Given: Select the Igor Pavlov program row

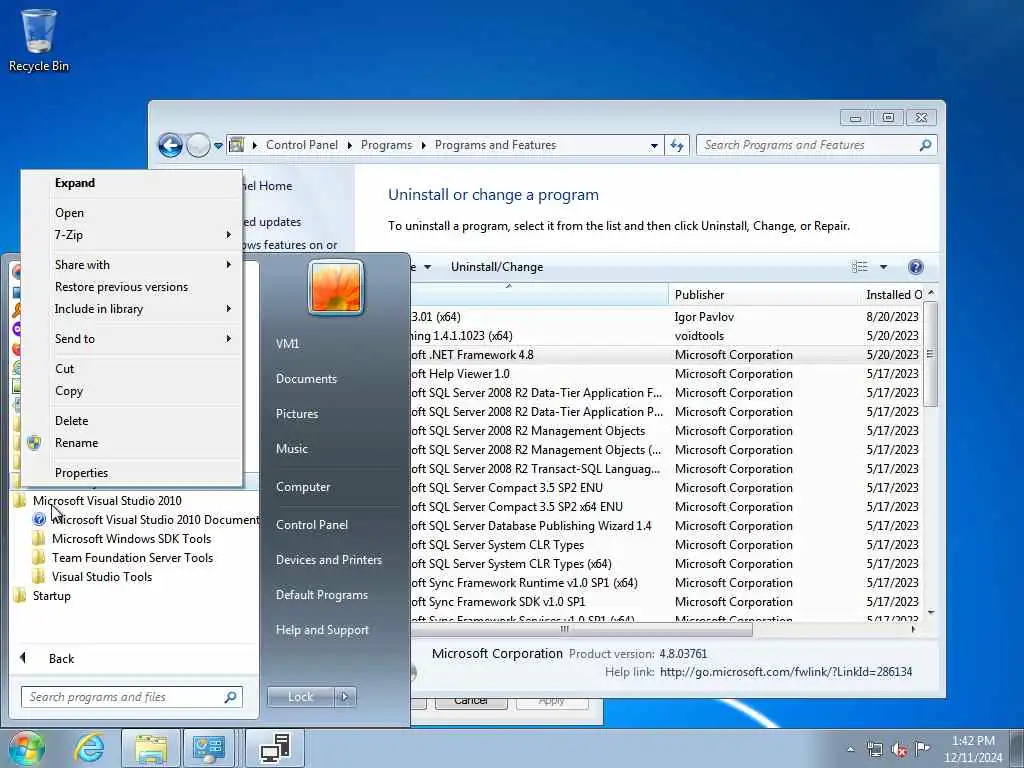Looking at the screenshot, I should (x=667, y=317).
